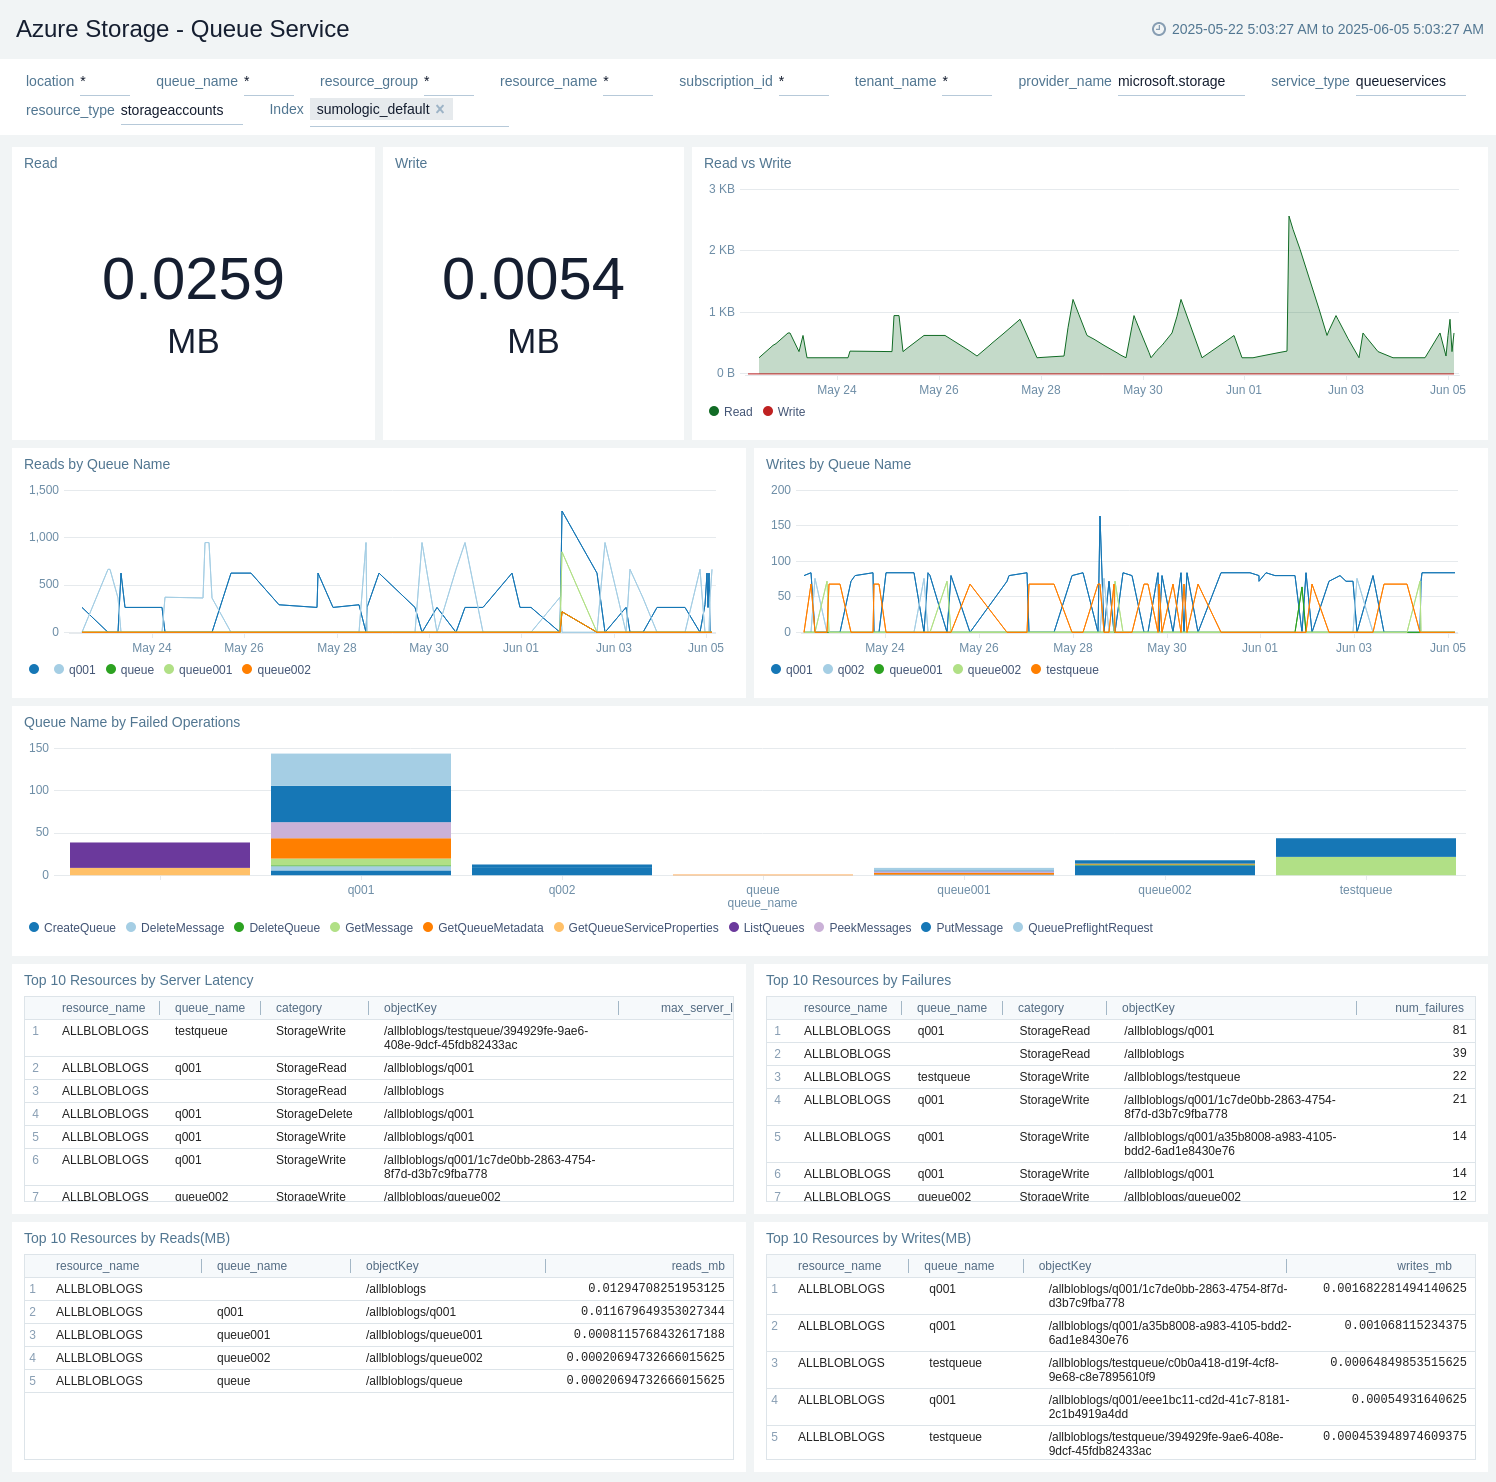Open the Read panel title
Screen dimensions: 1496x1482
41,163
